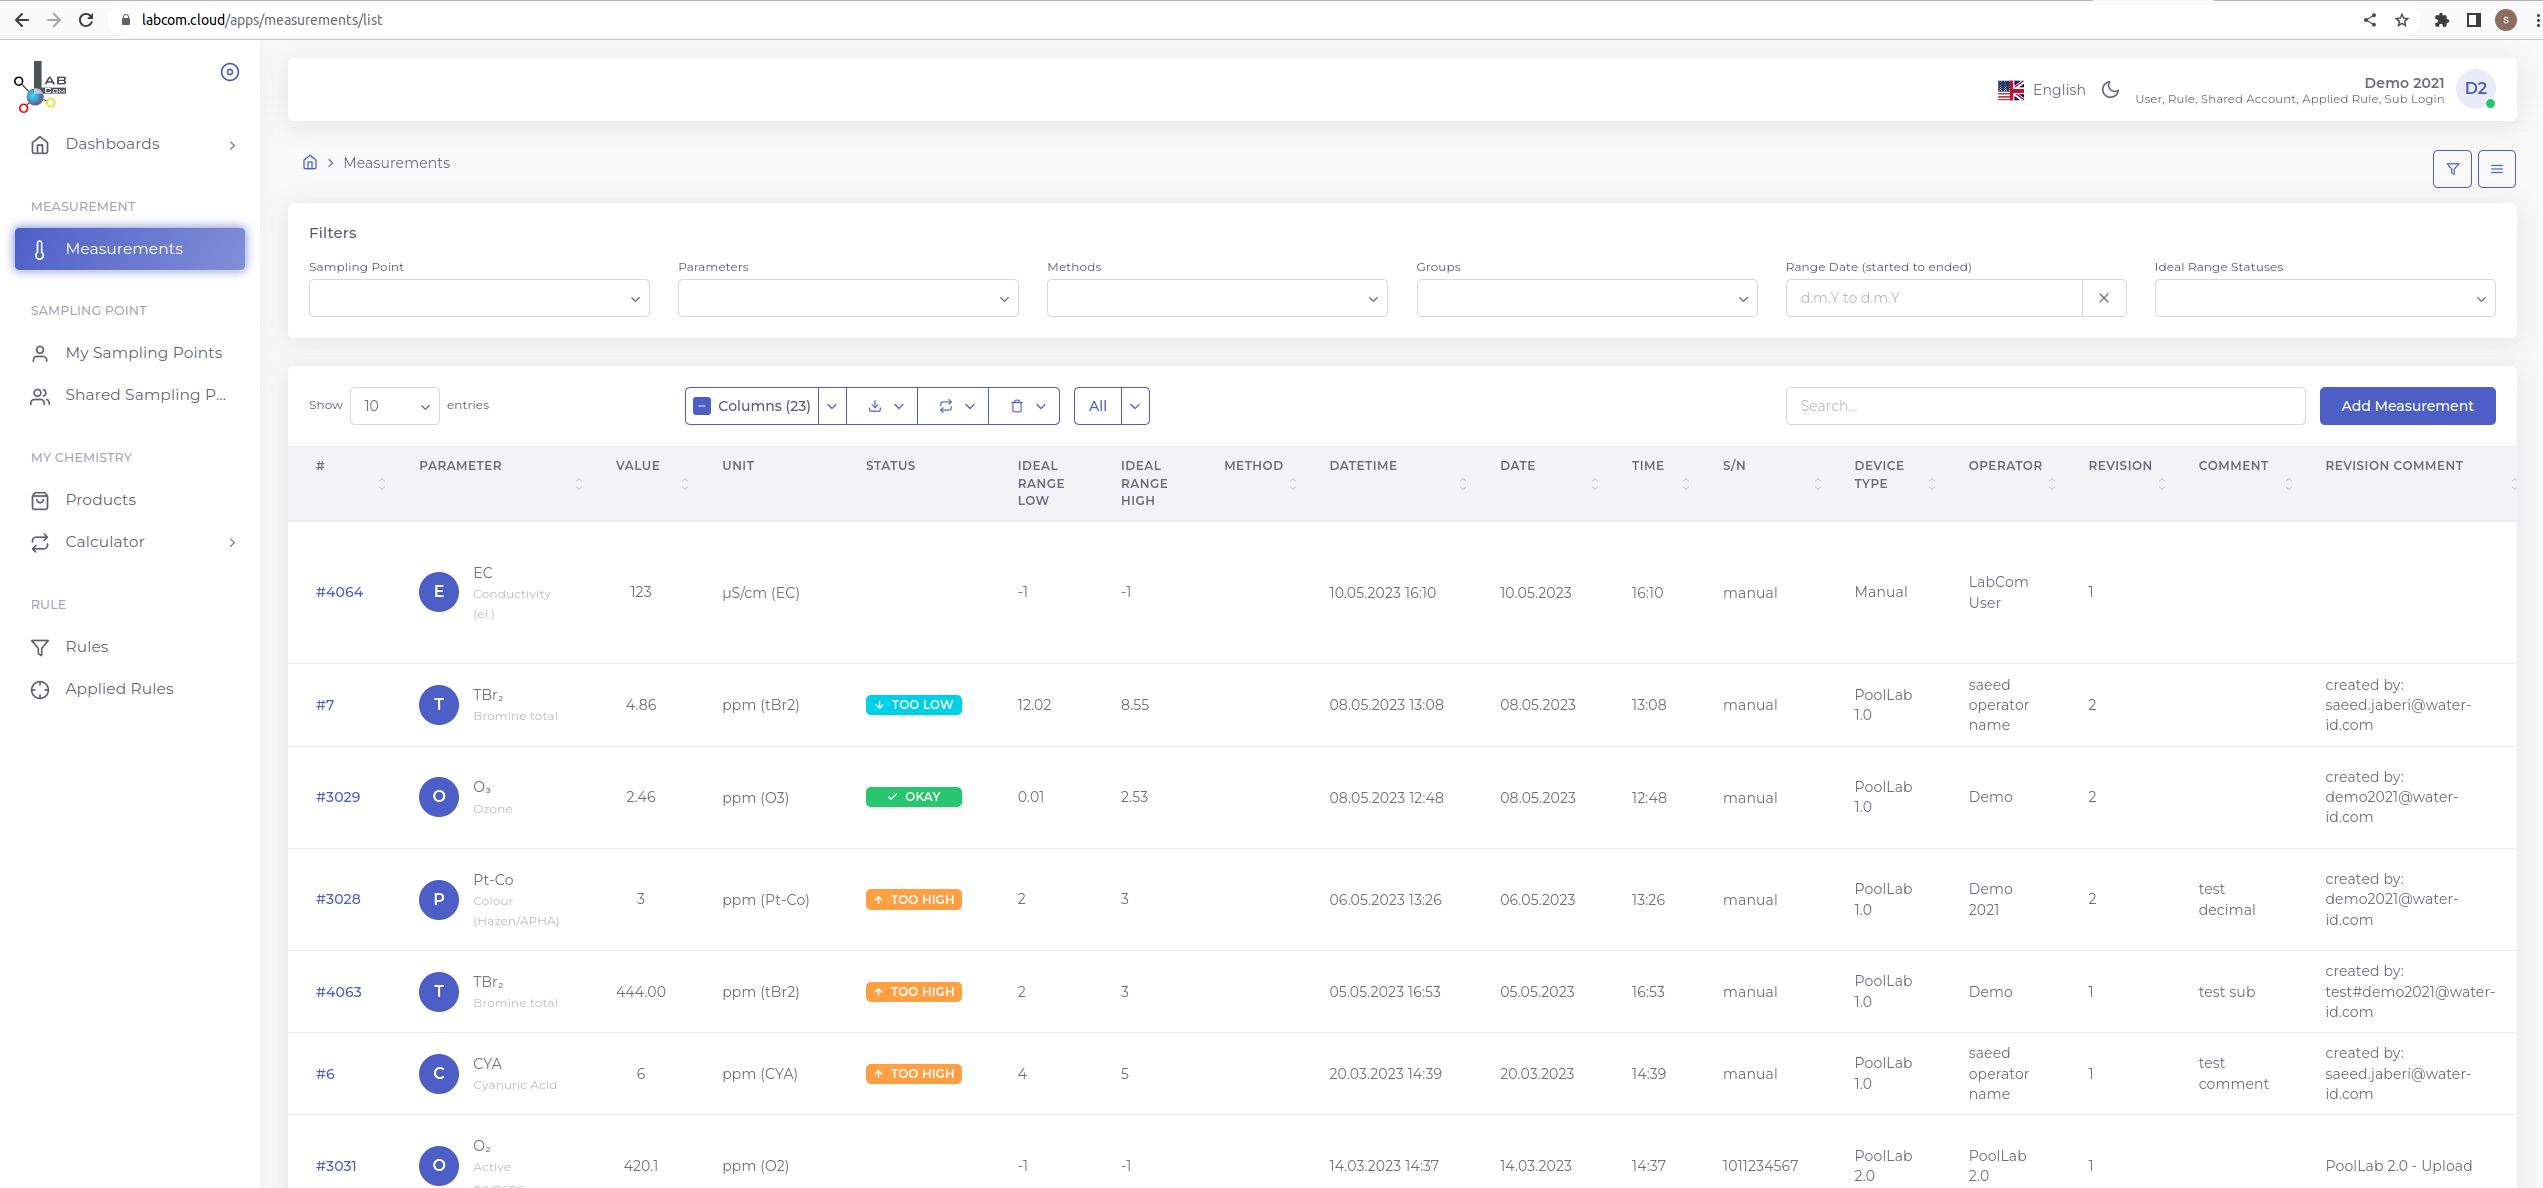Go to Products in sidebar

tap(130, 500)
